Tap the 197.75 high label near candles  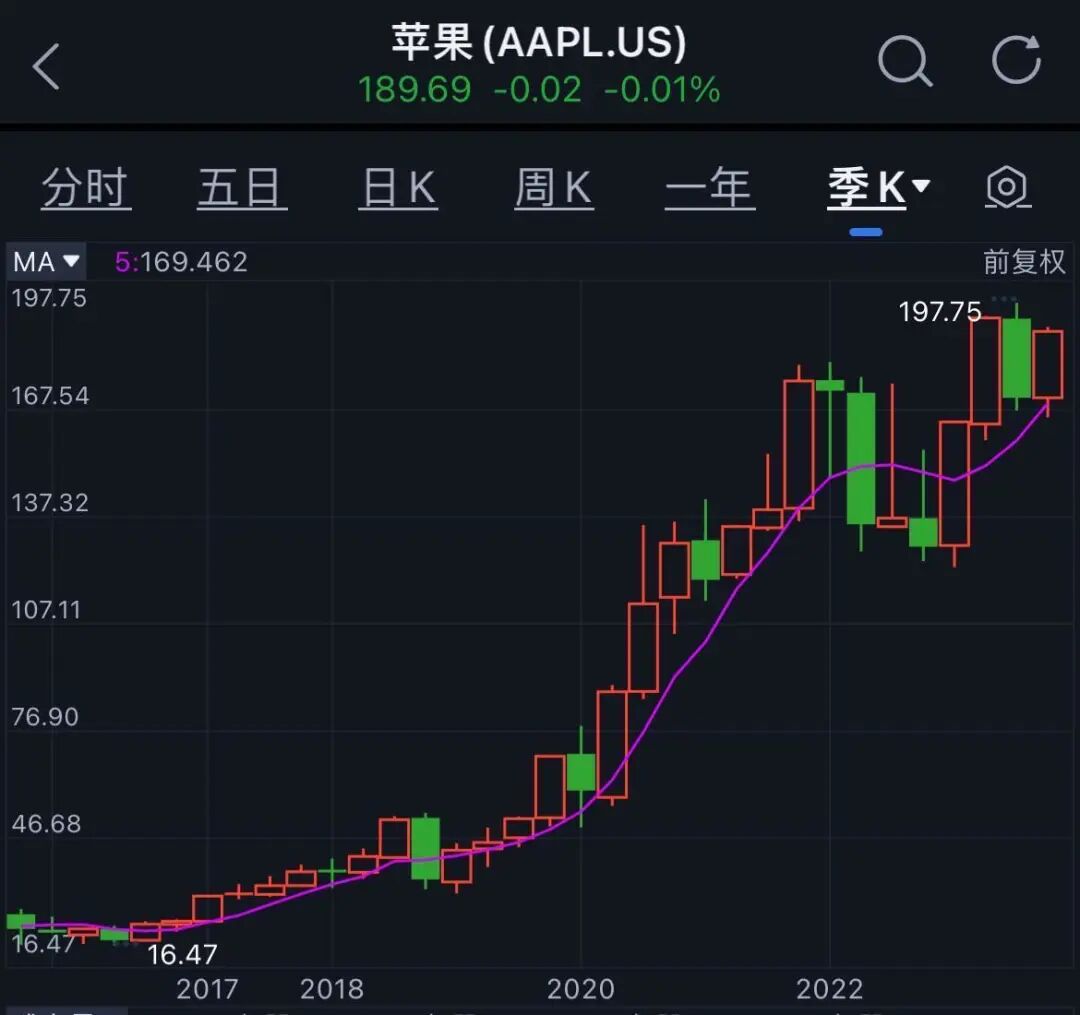click(x=939, y=312)
